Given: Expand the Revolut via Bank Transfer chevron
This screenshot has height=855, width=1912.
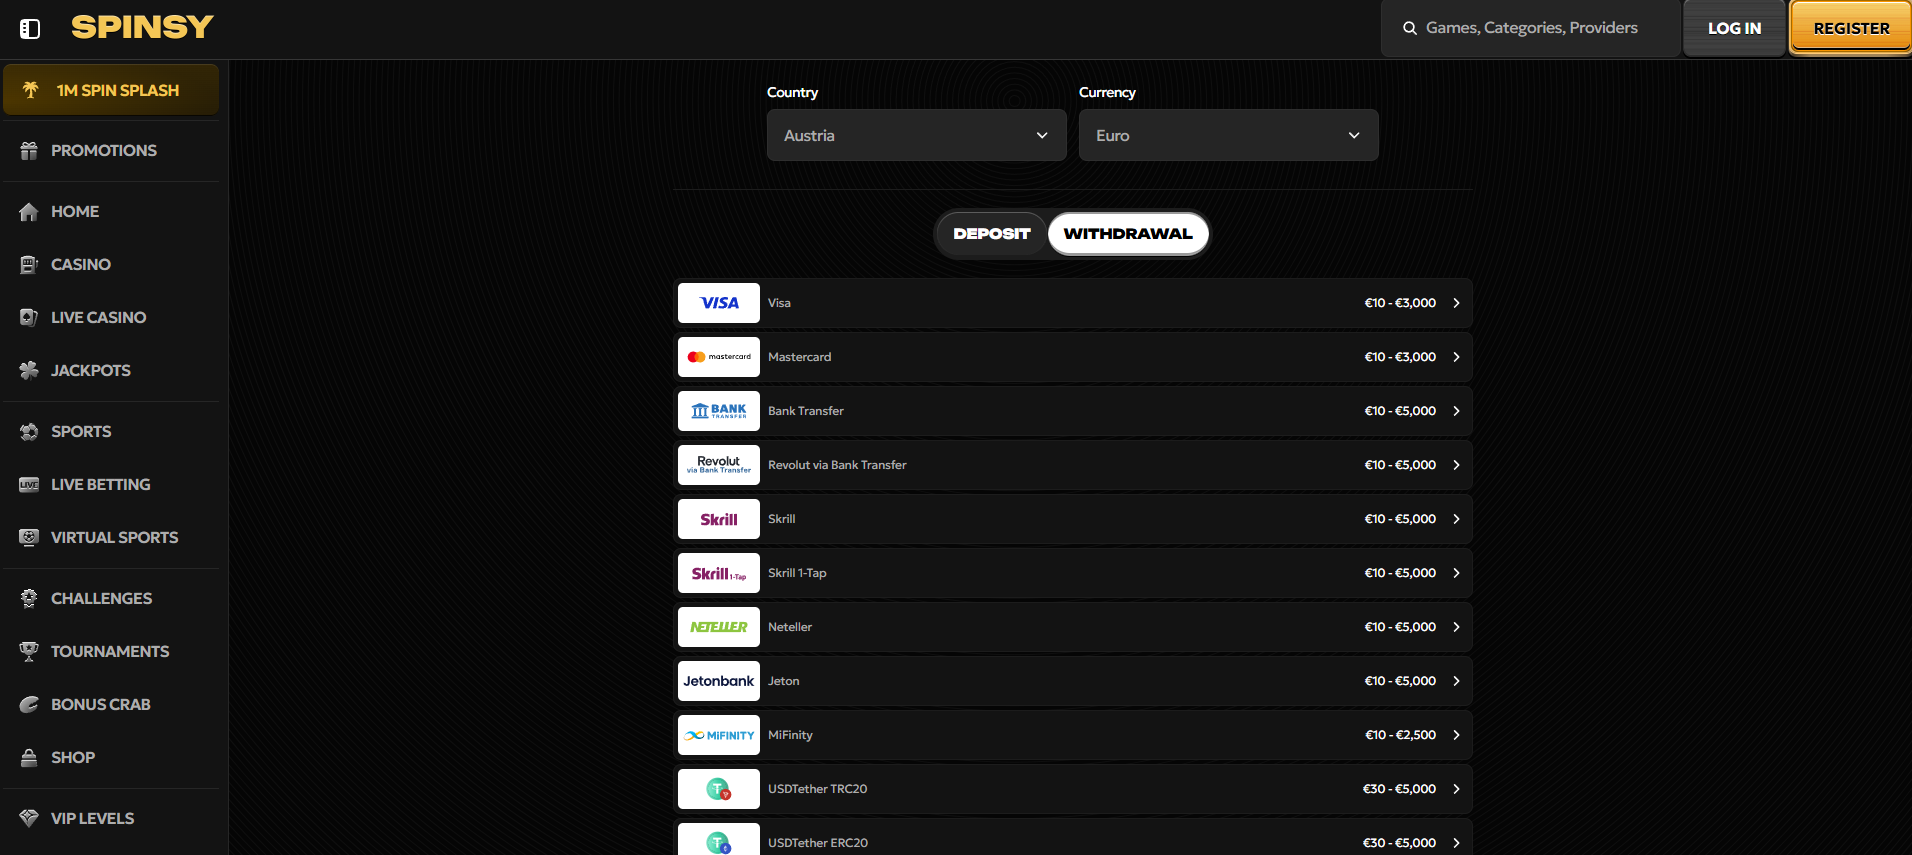Looking at the screenshot, I should [x=1456, y=465].
